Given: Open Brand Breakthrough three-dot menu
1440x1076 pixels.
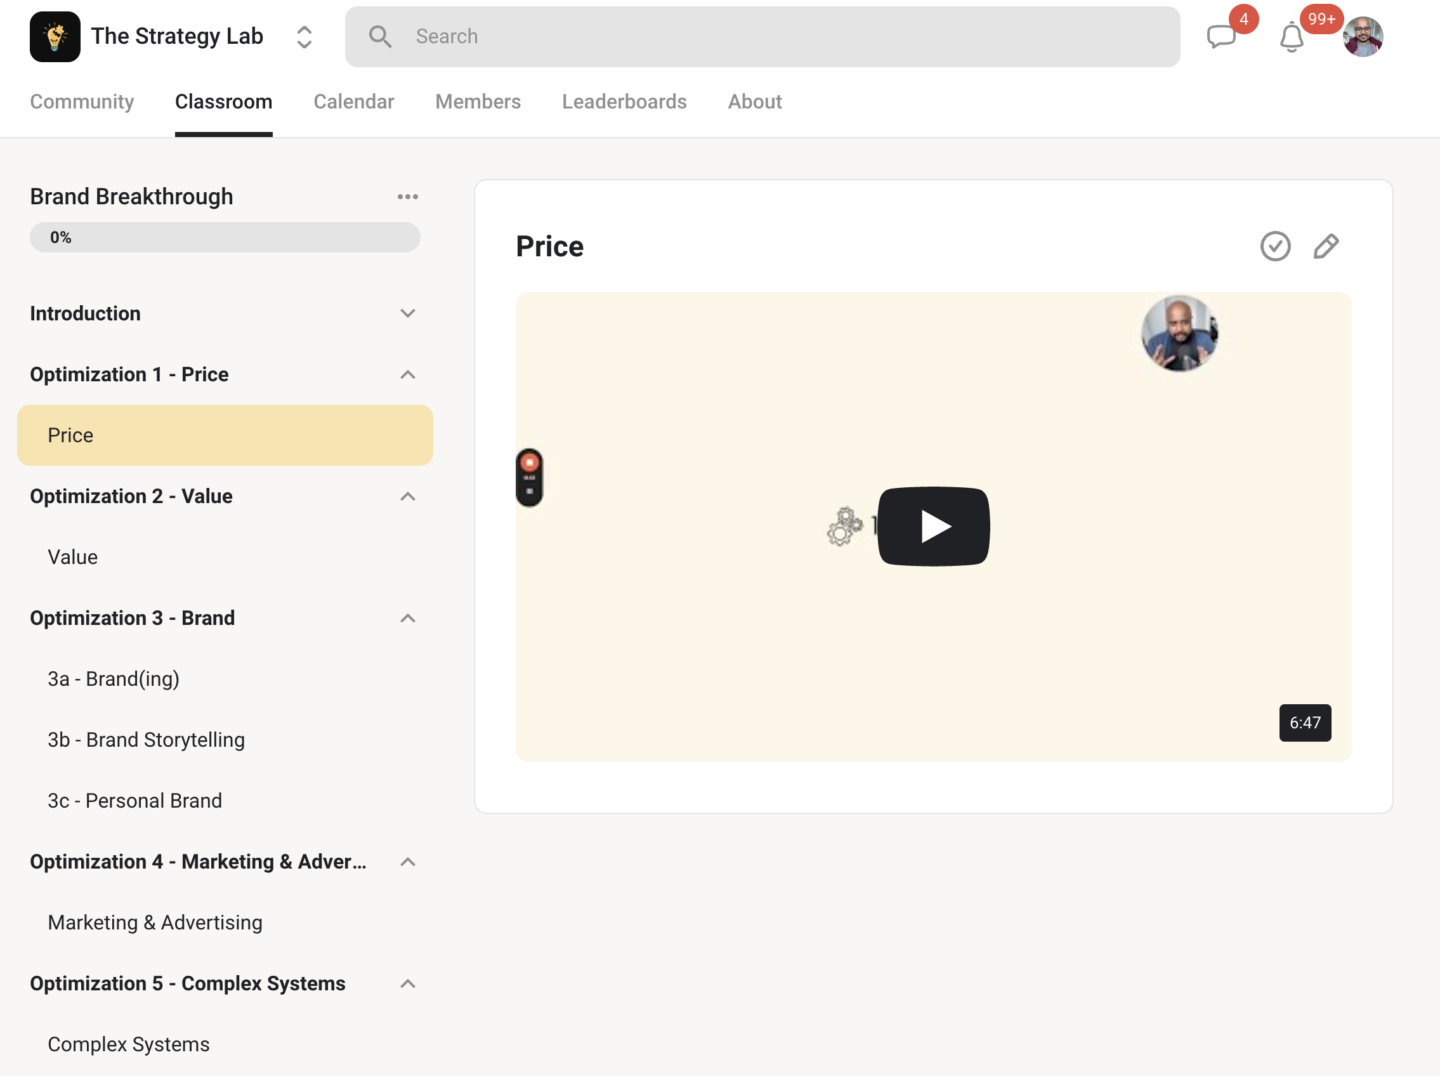Looking at the screenshot, I should (408, 197).
